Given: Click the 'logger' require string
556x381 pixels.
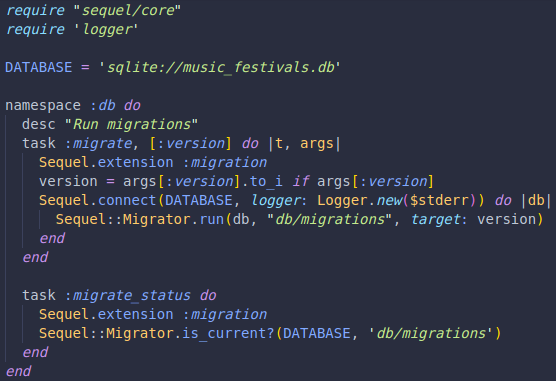Looking at the screenshot, I should [x=106, y=29].
